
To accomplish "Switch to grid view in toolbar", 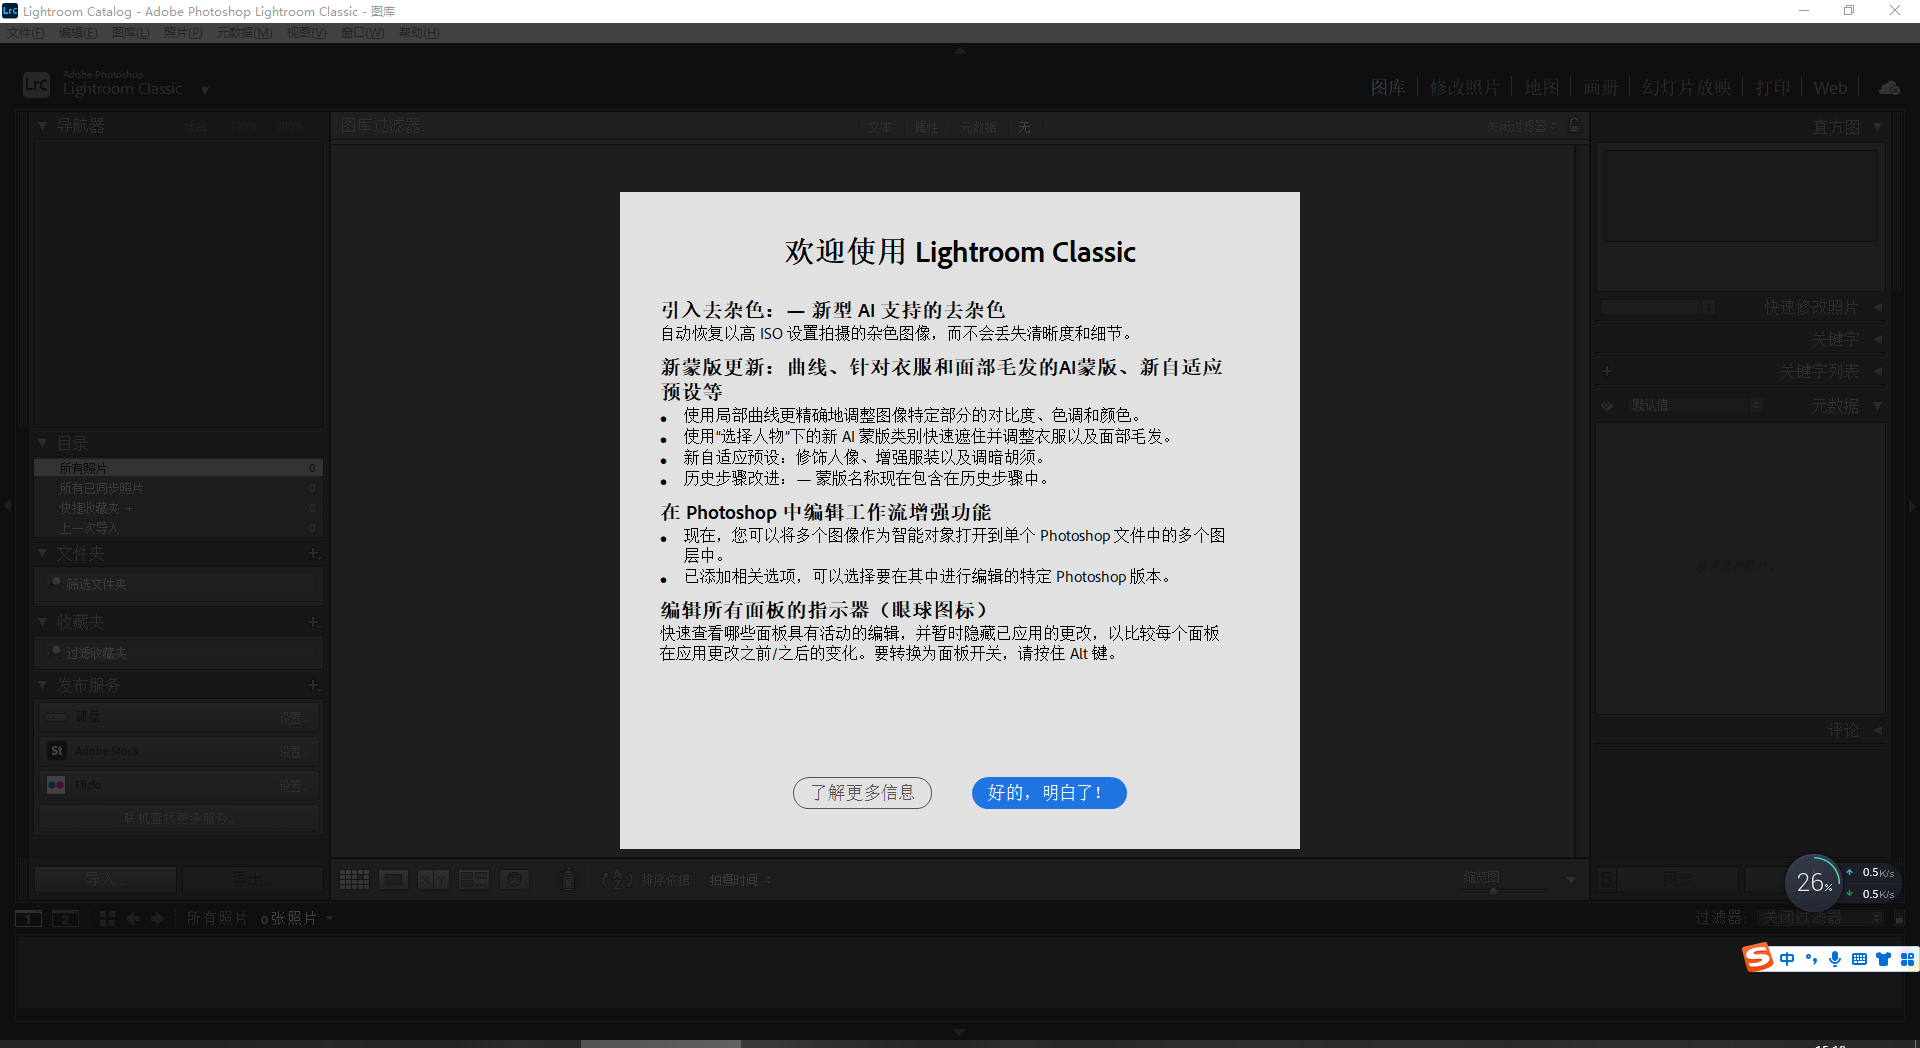I will [354, 880].
